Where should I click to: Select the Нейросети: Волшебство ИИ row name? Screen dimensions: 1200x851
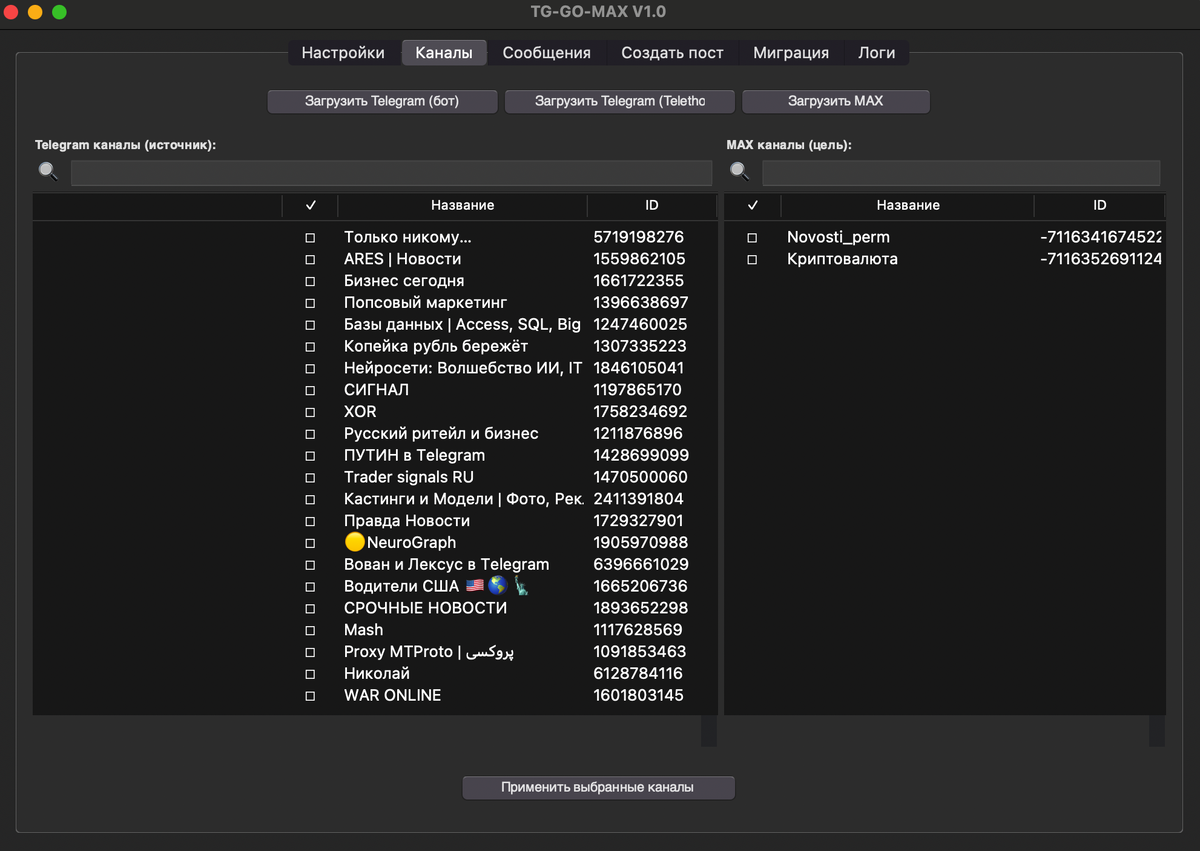(463, 369)
